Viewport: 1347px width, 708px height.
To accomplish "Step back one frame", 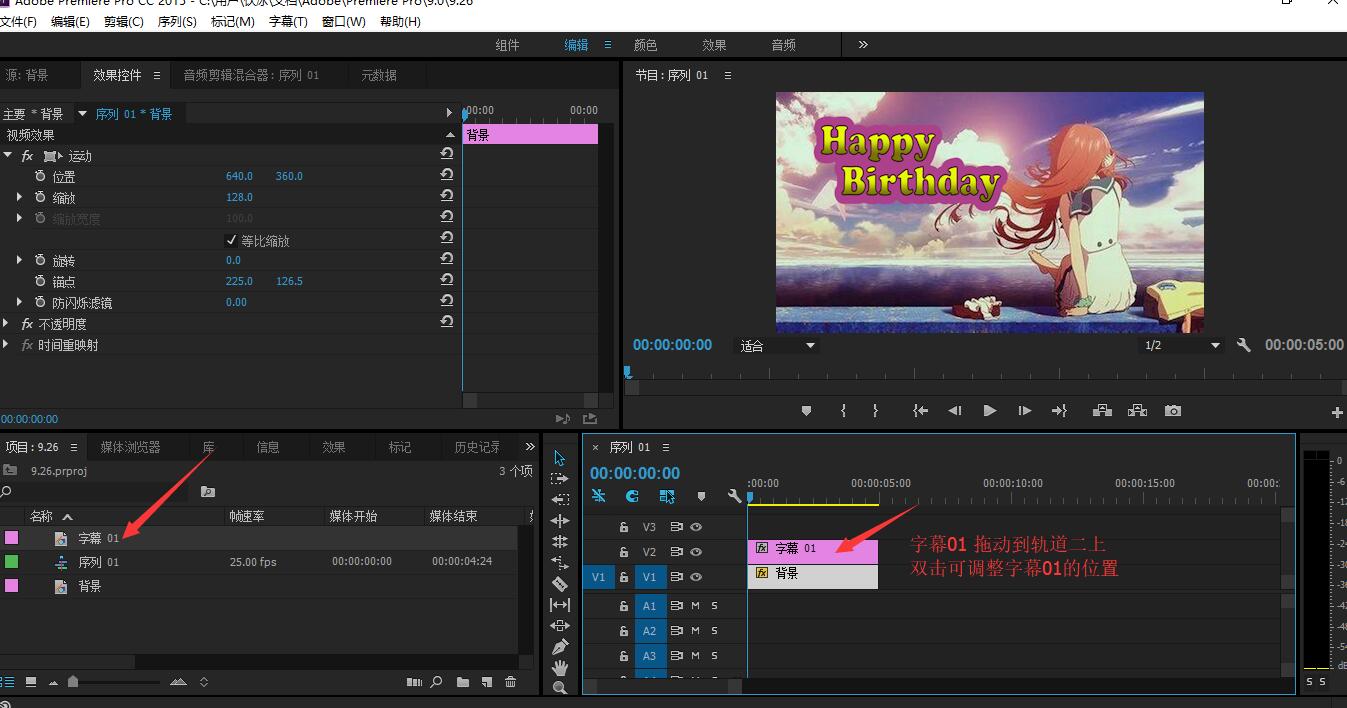I will 955,411.
